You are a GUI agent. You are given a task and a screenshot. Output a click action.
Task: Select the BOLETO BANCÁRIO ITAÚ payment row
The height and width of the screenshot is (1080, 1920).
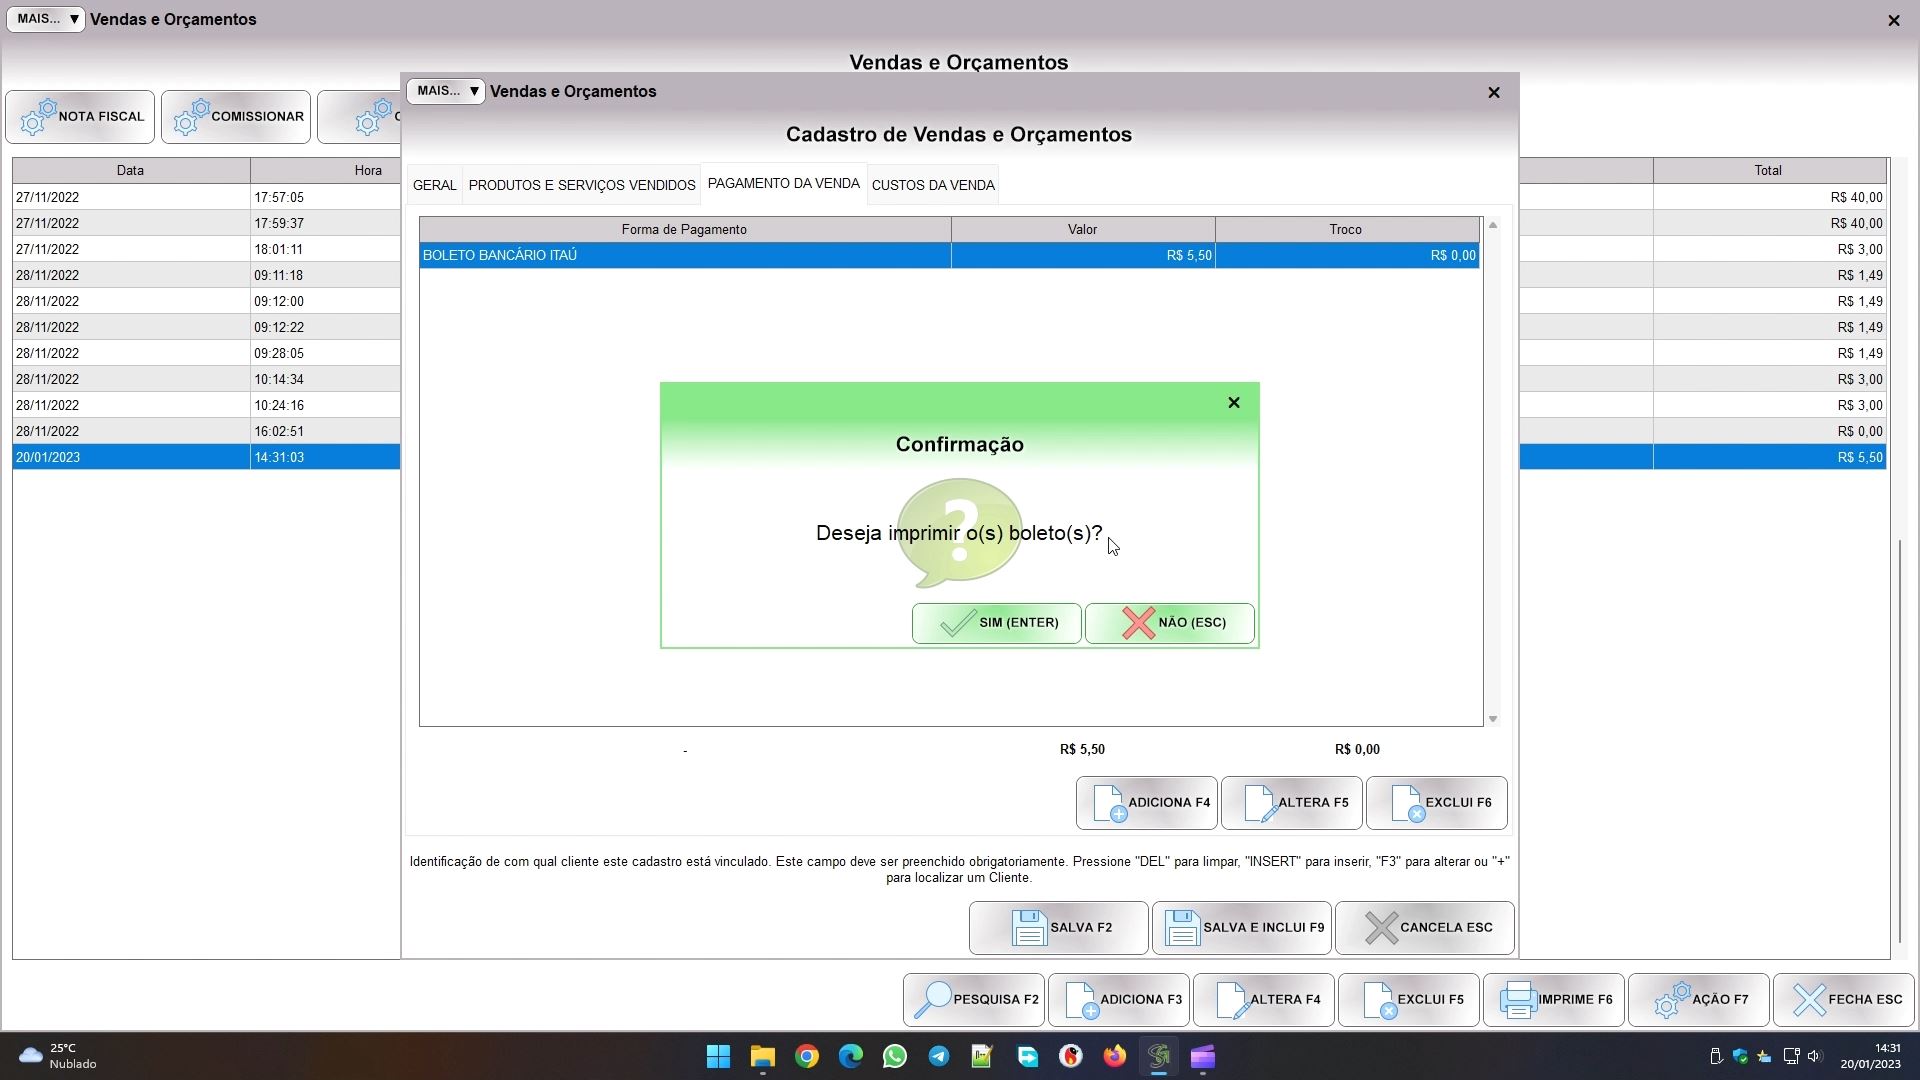click(x=684, y=256)
